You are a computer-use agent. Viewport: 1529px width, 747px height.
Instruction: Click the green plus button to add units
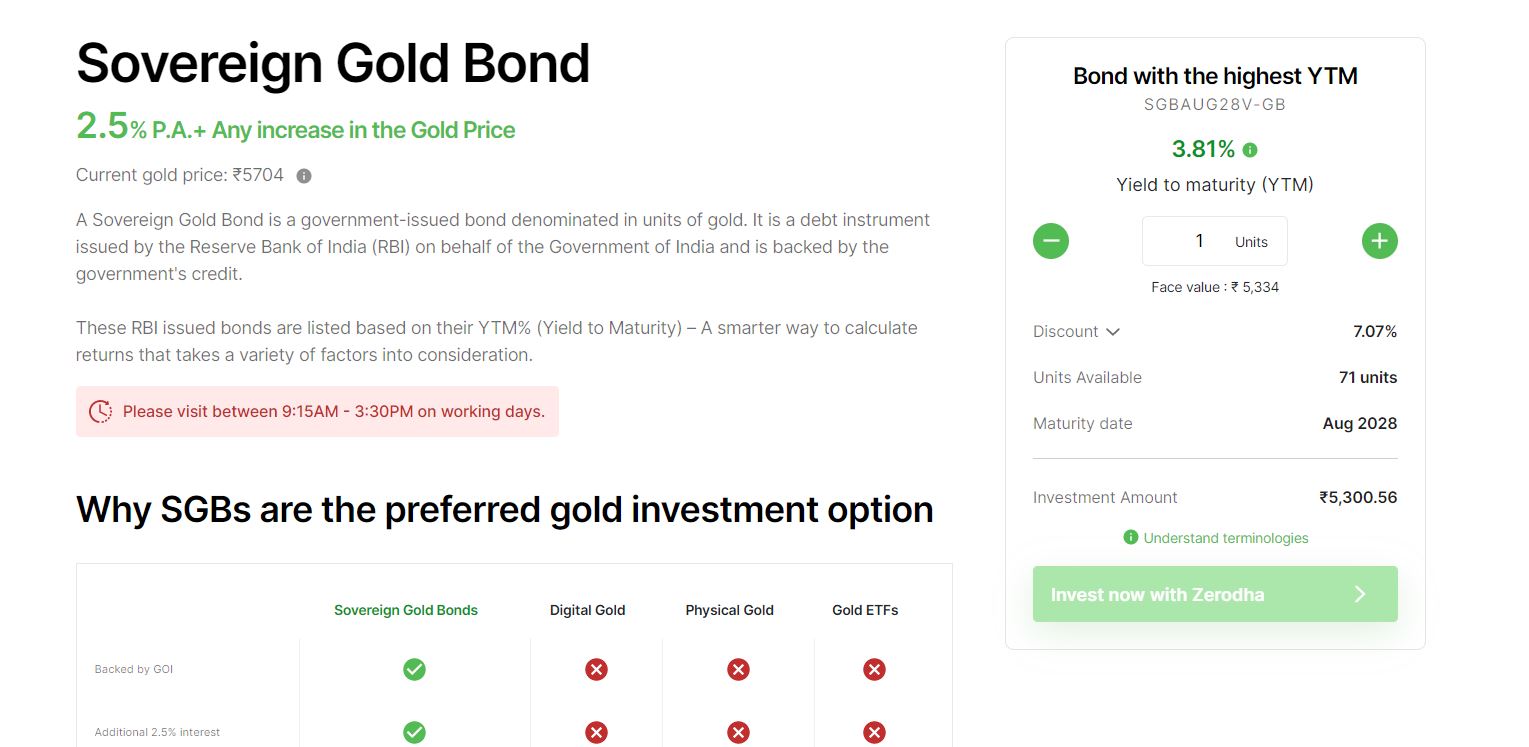pos(1379,241)
